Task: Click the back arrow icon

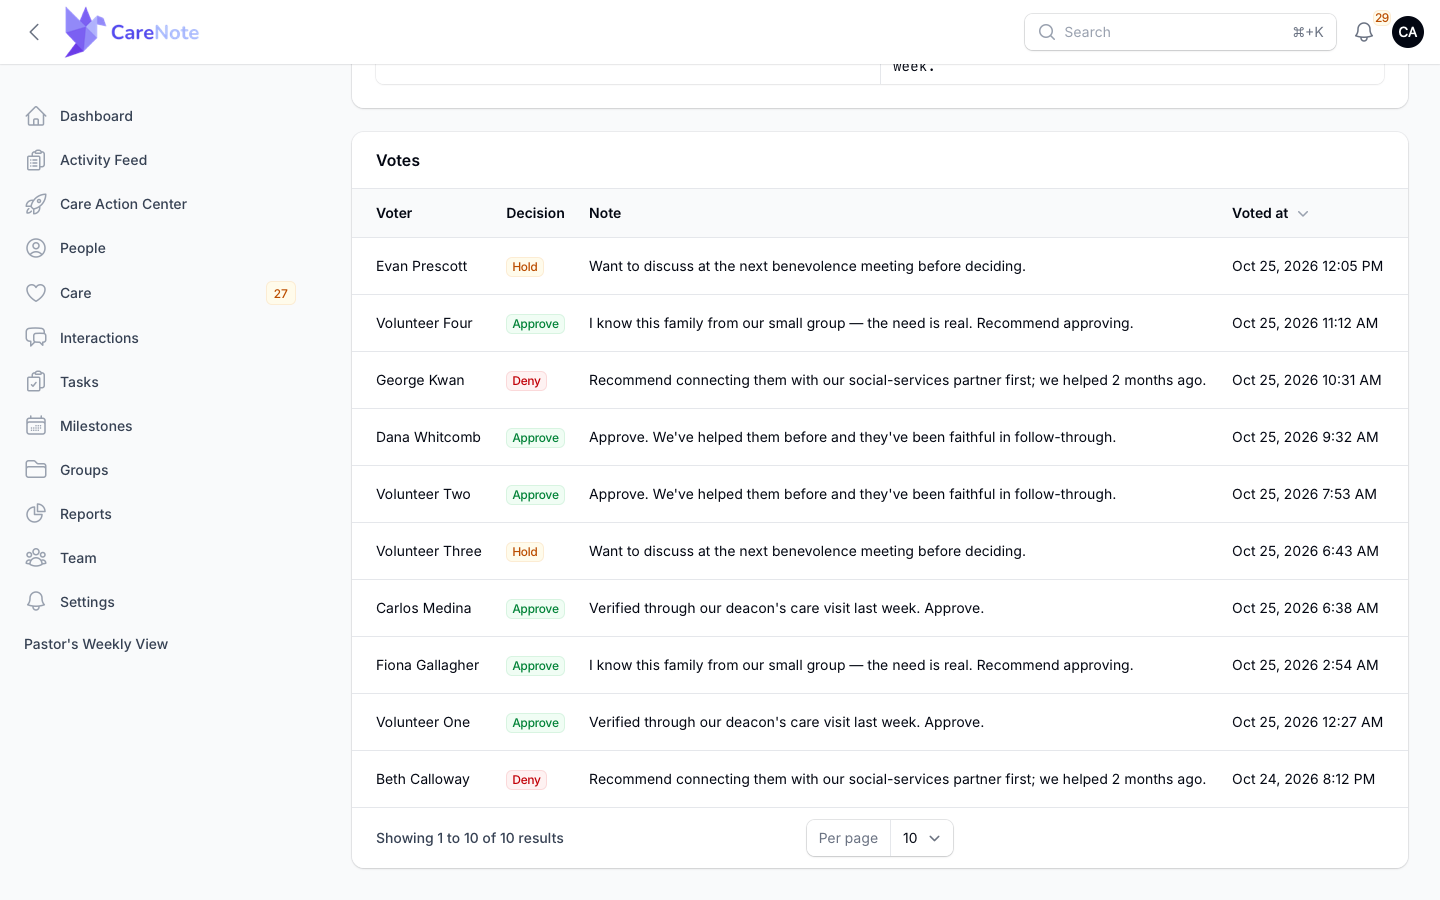Action: click(x=34, y=32)
